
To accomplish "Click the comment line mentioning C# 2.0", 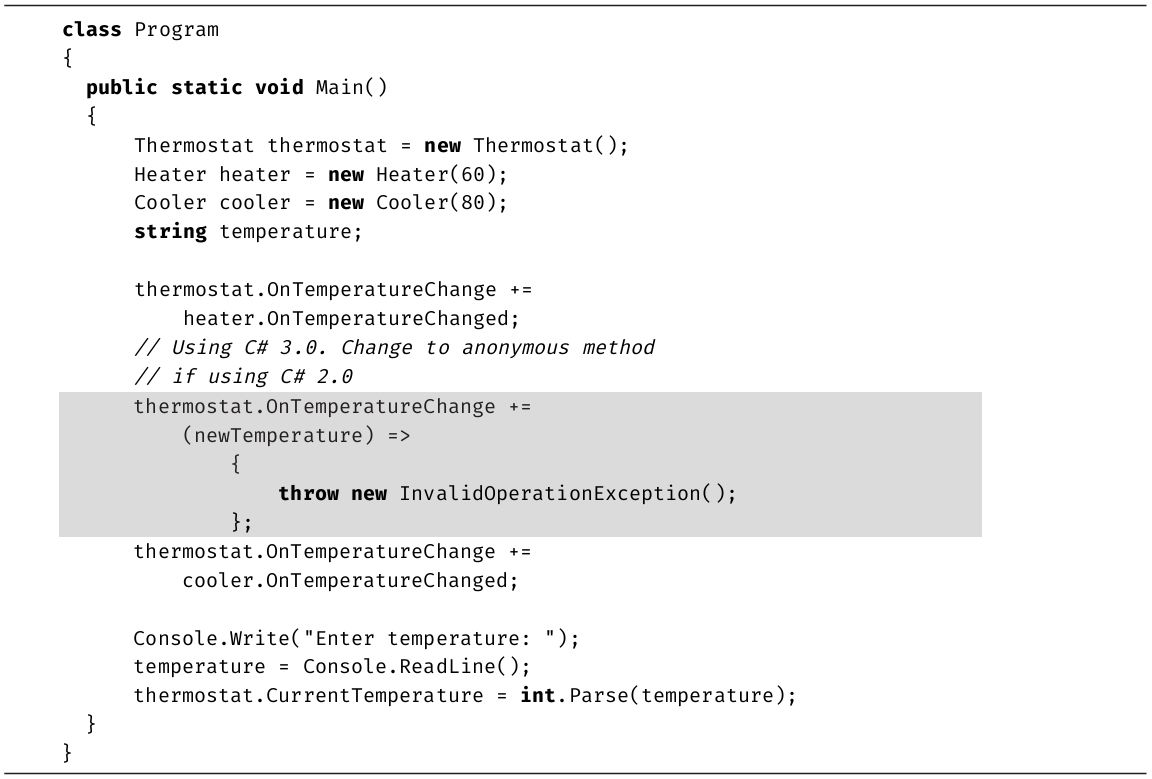I will [243, 377].
